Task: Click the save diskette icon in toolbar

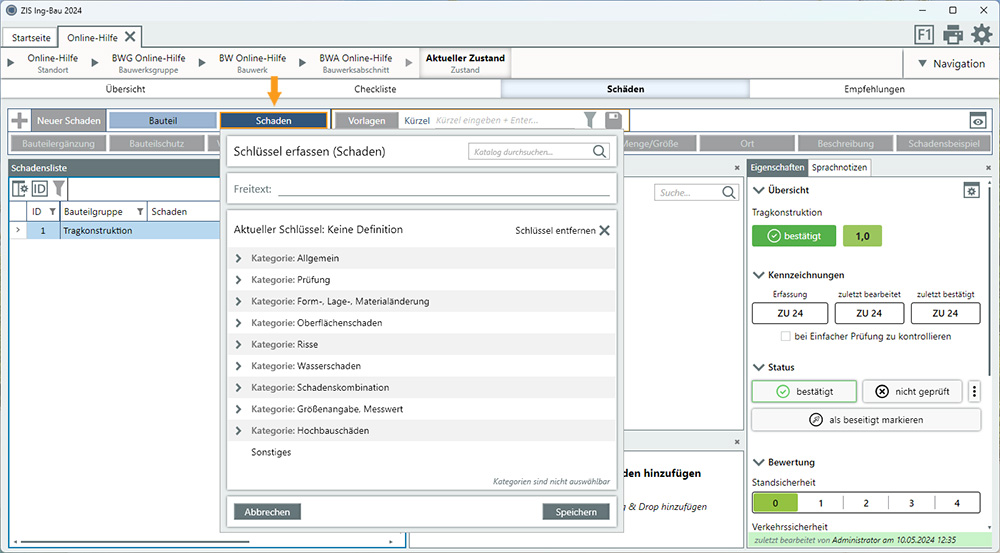Action: click(613, 120)
